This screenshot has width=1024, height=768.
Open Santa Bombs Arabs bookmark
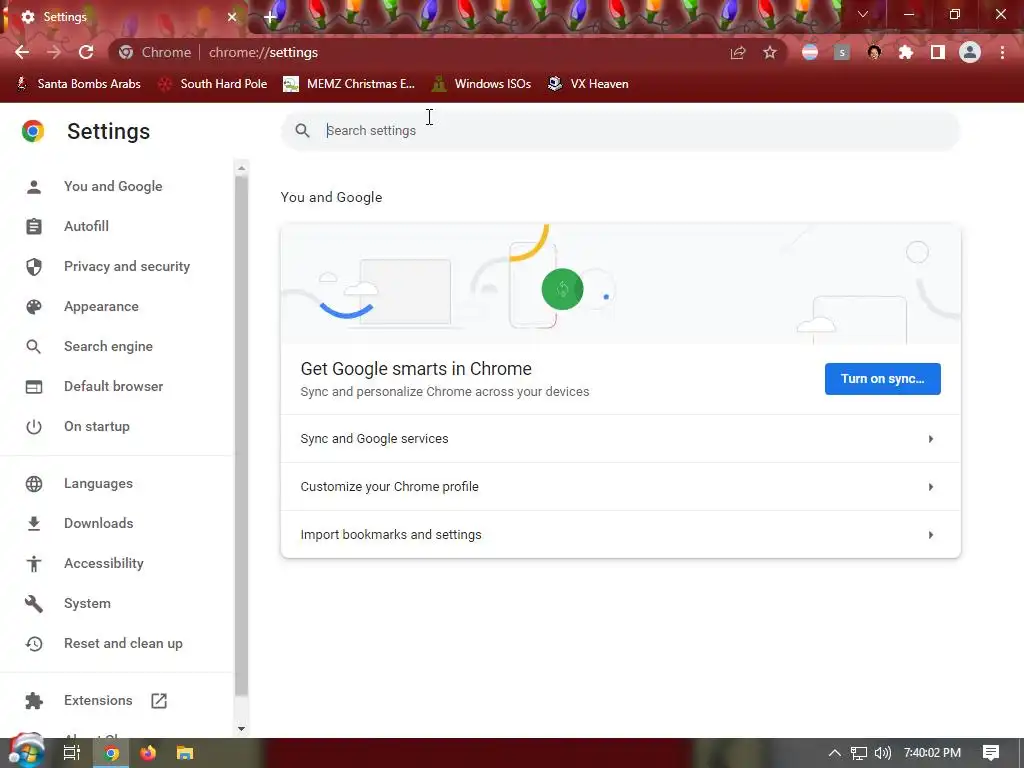78,84
